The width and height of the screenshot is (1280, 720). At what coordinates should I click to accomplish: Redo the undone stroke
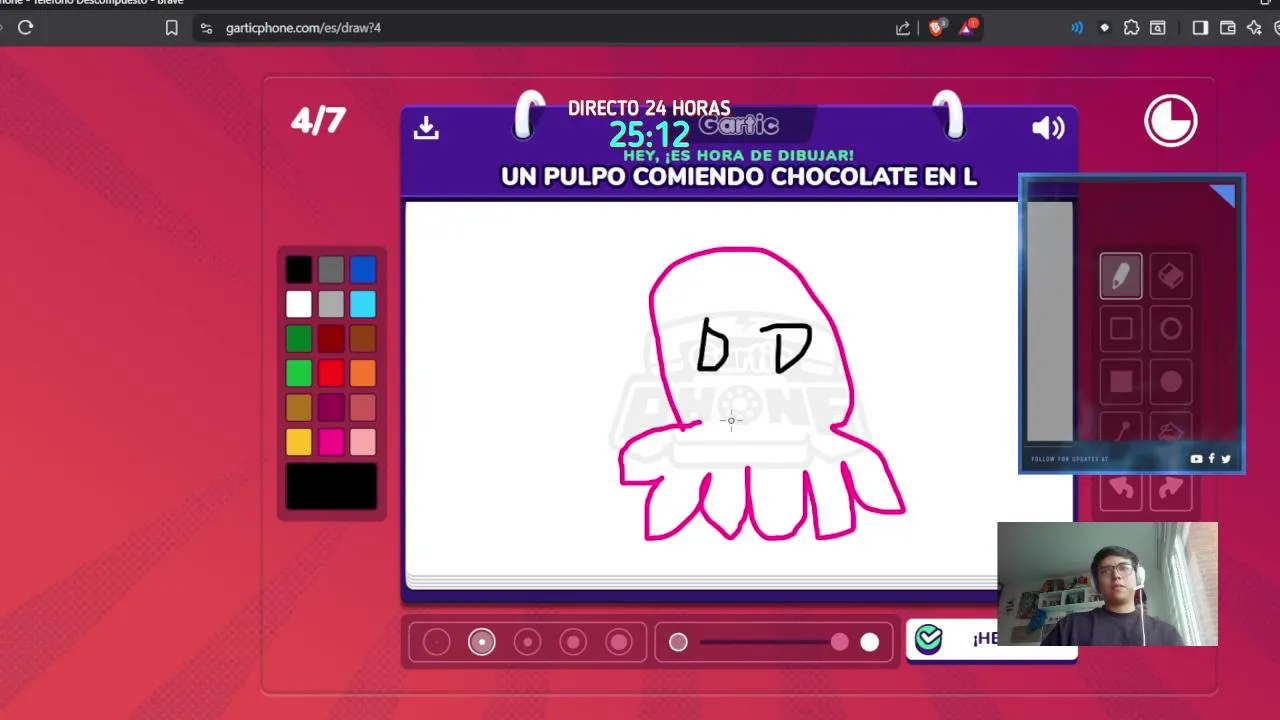(1171, 488)
